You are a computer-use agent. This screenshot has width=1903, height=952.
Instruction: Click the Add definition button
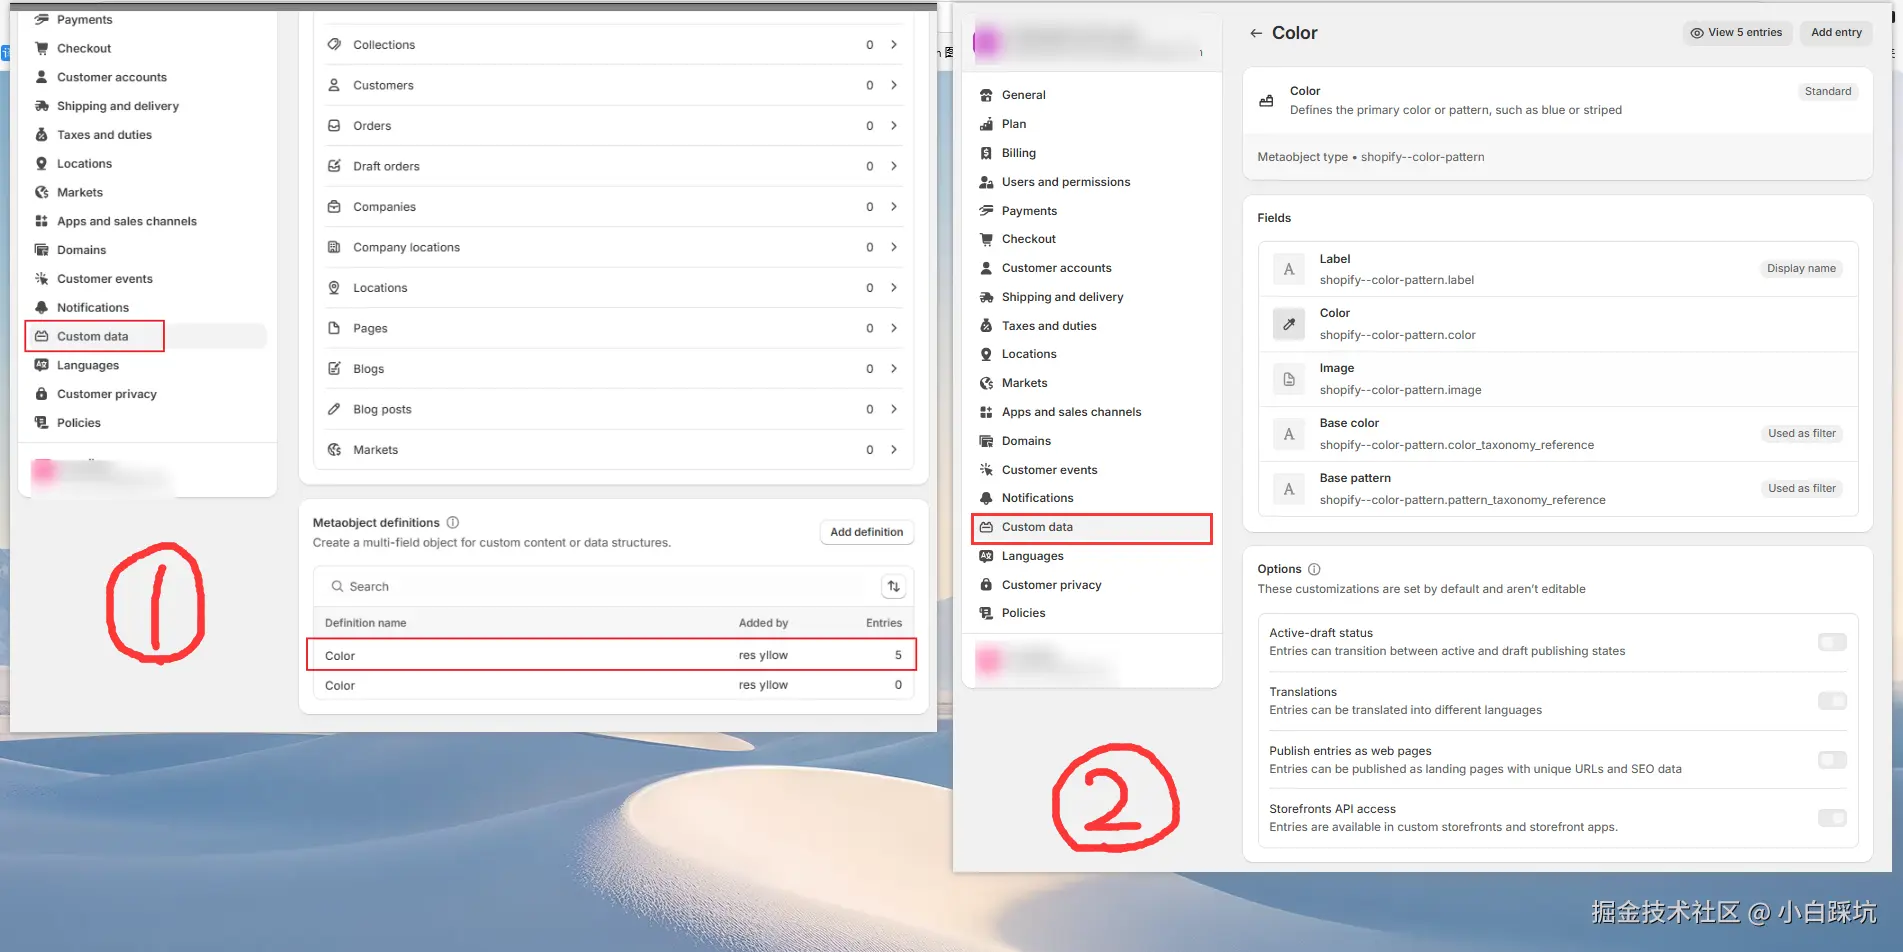[x=866, y=532]
